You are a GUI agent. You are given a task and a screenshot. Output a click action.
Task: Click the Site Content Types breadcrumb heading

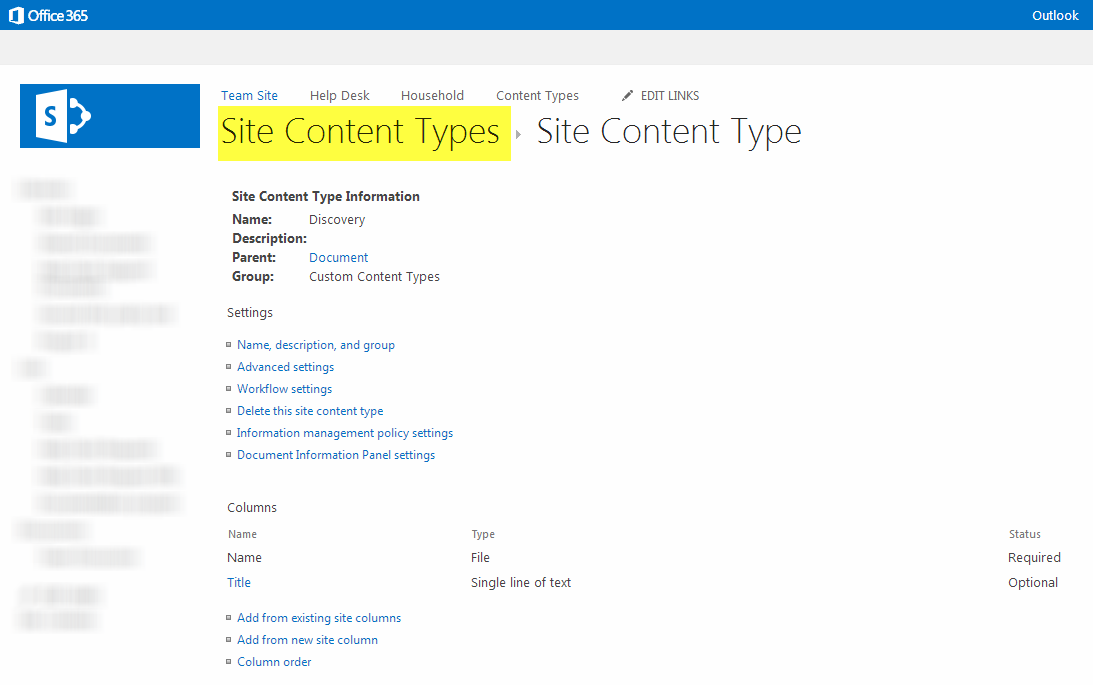point(360,132)
